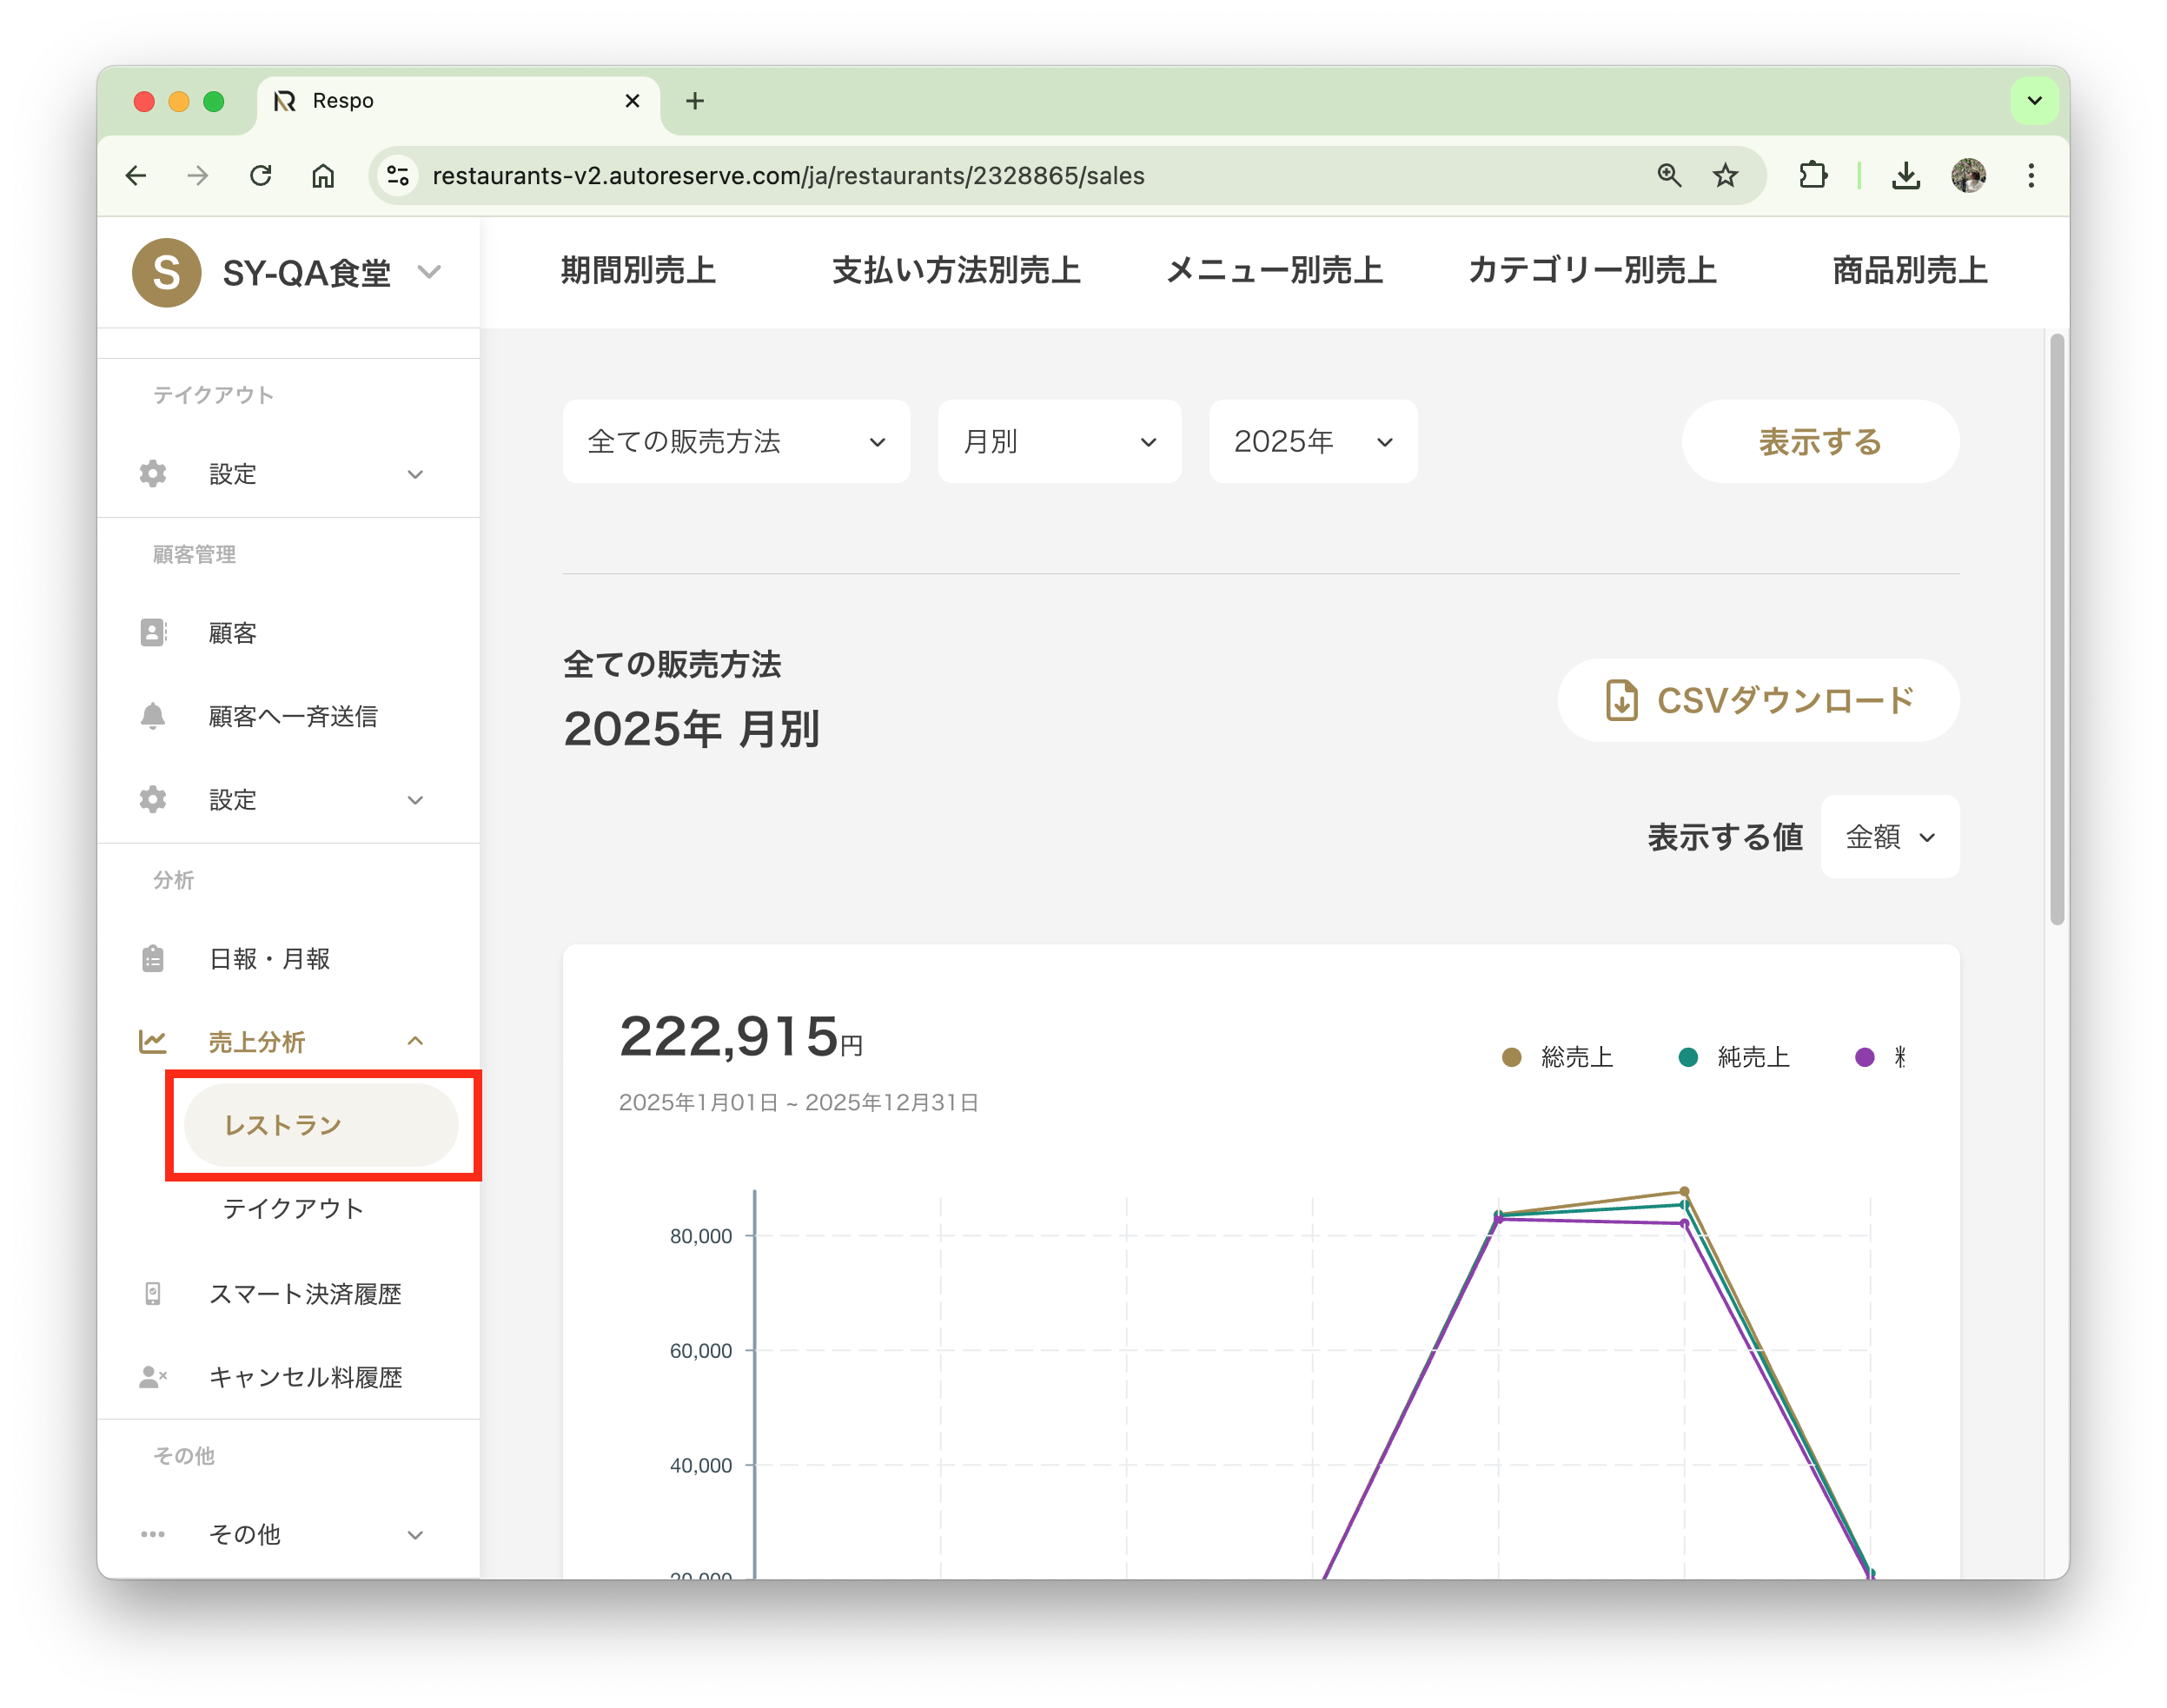Click the browser forward arrow
2167x1708 pixels.
click(198, 176)
